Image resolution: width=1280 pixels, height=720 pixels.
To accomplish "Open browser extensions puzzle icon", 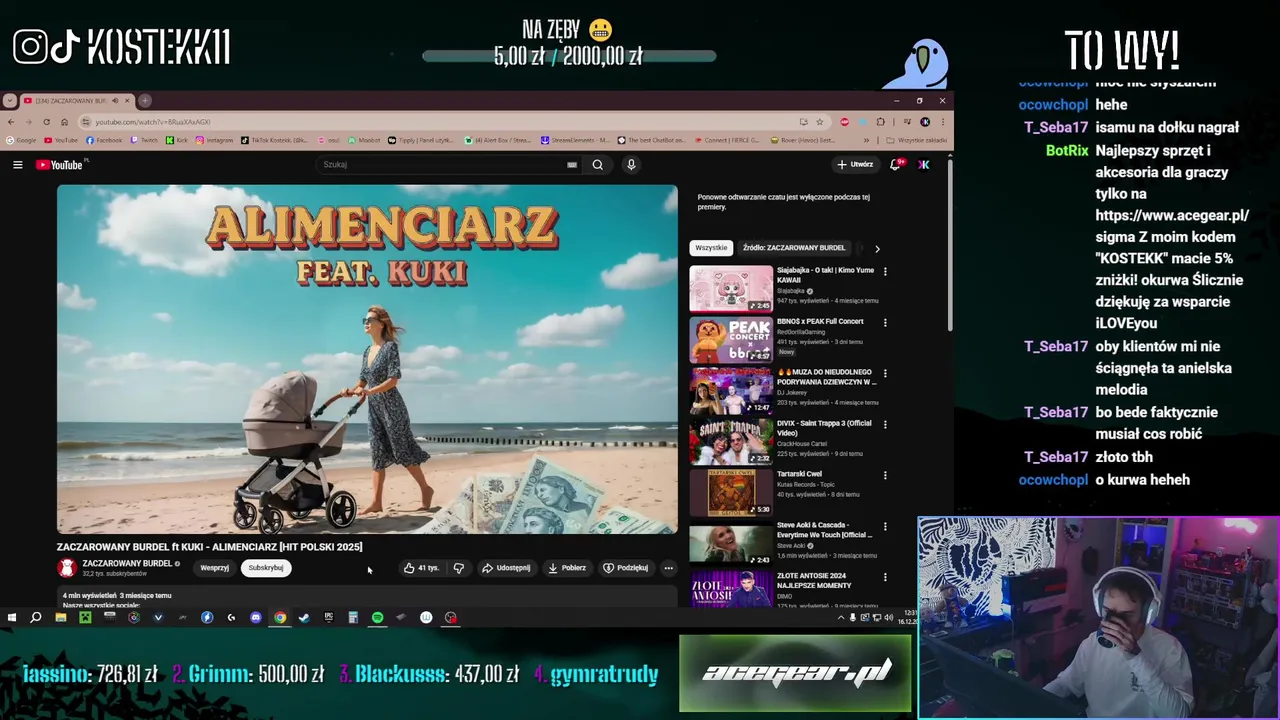I will coord(881,122).
